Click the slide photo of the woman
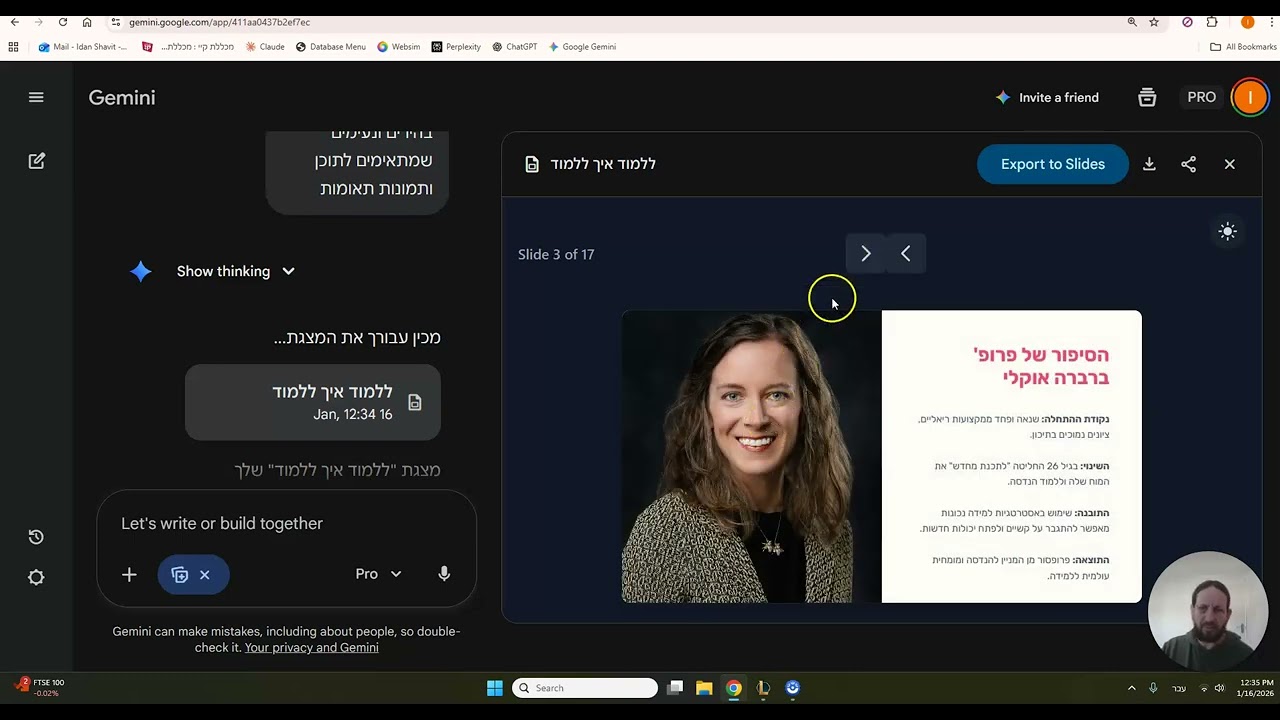Viewport: 1280px width, 720px height. tap(751, 456)
